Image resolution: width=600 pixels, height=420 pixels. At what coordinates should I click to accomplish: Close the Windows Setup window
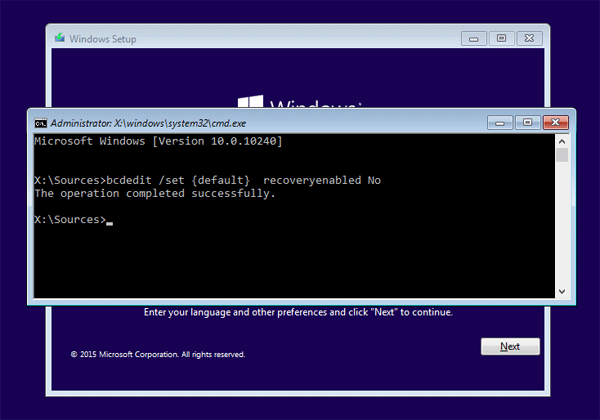coord(529,38)
